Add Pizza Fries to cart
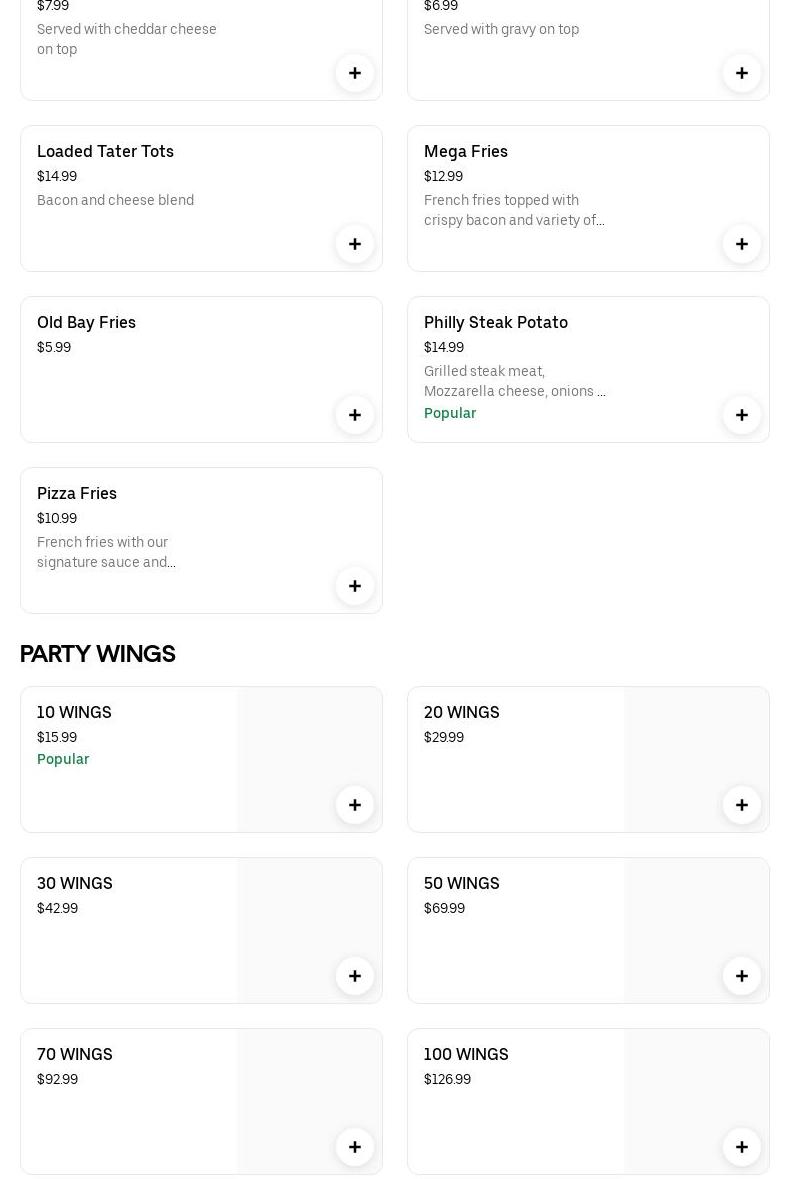 (354, 586)
